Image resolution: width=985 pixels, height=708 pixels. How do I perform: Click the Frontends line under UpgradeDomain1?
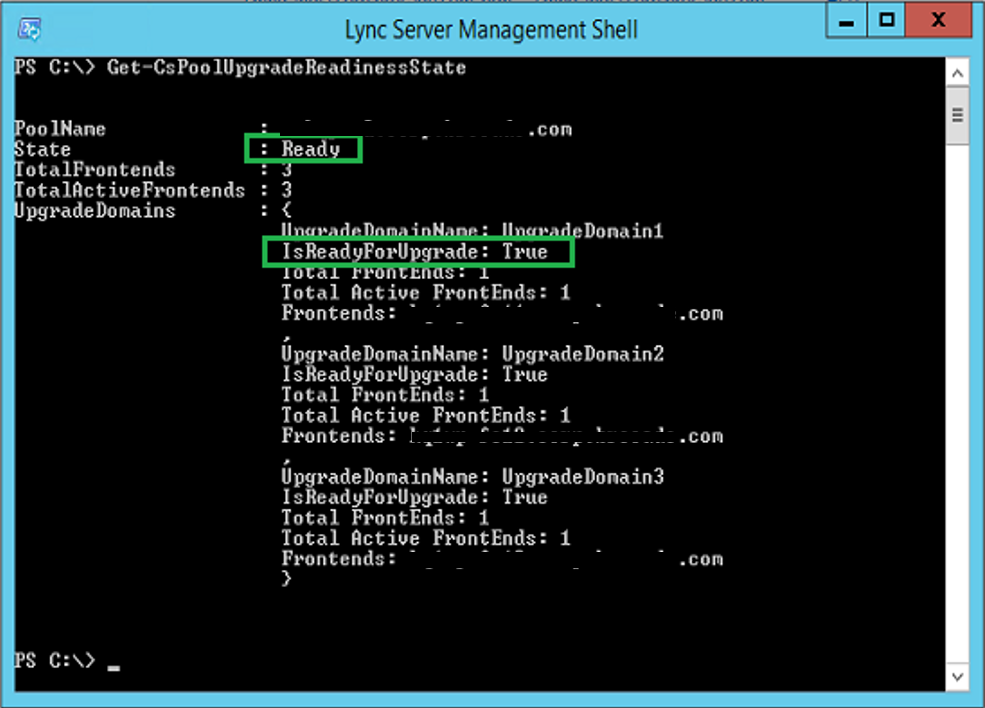(x=502, y=313)
